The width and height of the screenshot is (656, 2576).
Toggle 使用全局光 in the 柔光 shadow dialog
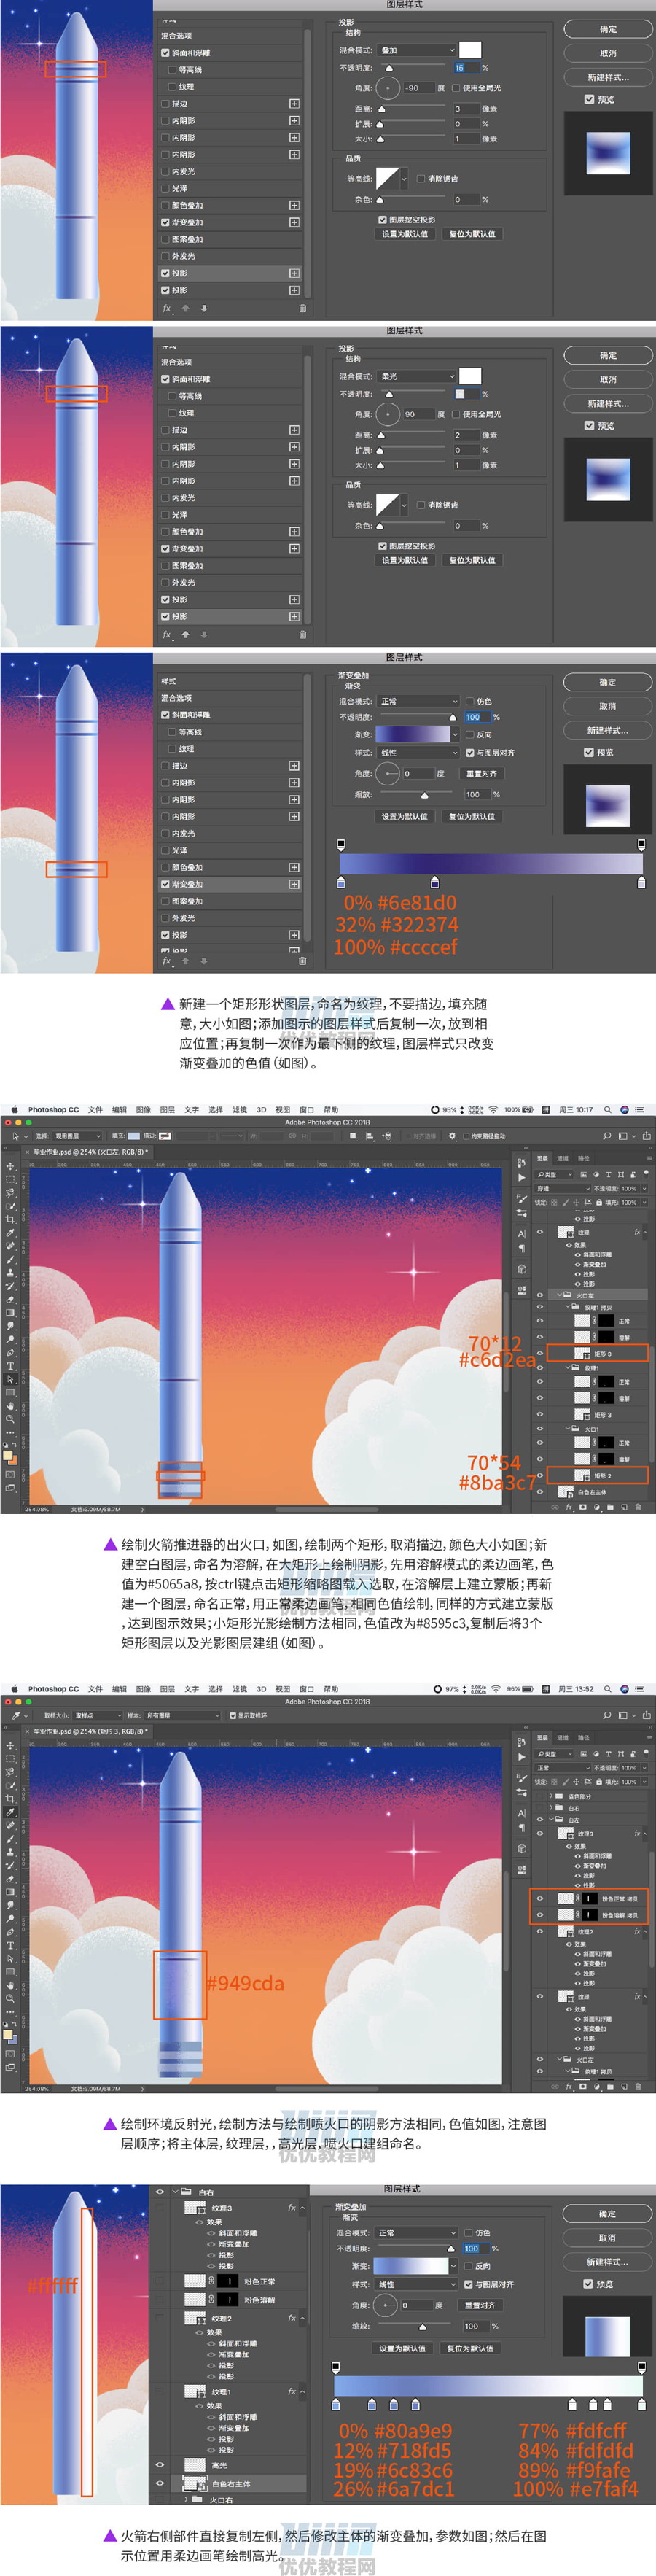[456, 414]
